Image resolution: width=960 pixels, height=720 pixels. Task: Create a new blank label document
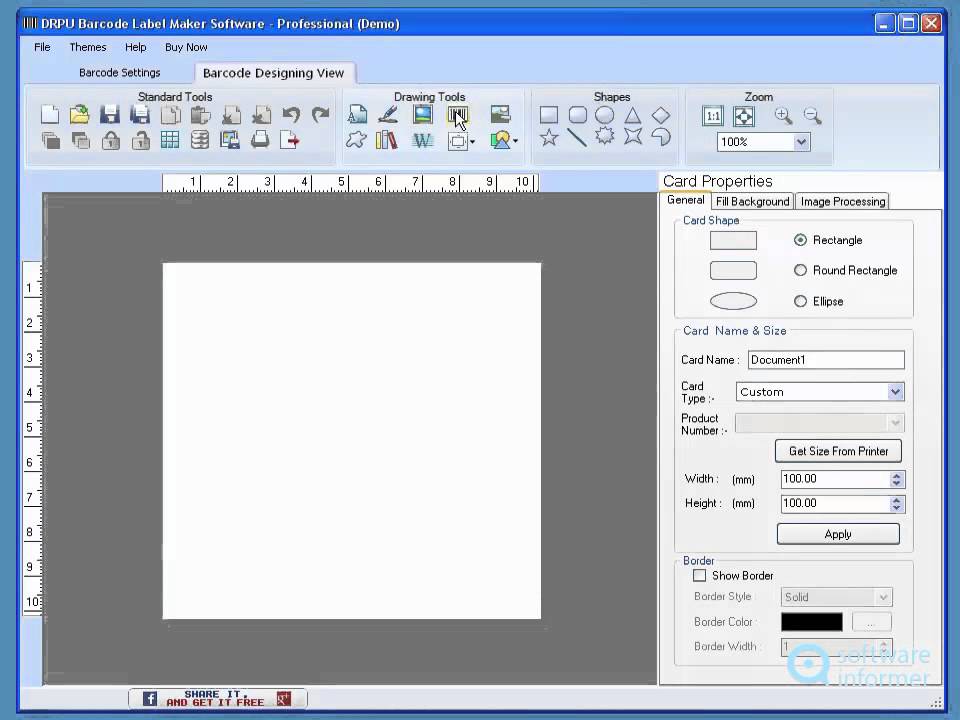tap(50, 114)
